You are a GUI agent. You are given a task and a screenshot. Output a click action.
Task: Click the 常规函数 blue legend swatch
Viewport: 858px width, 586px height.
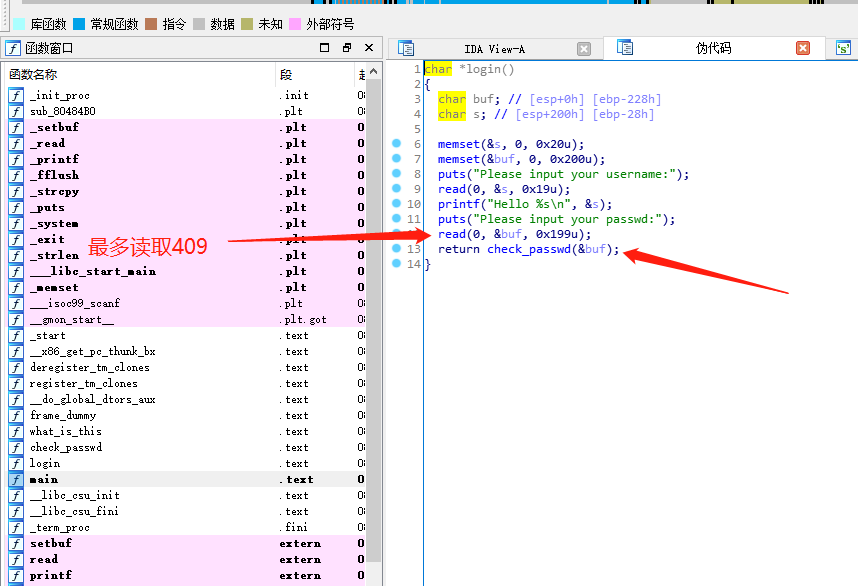(79, 24)
